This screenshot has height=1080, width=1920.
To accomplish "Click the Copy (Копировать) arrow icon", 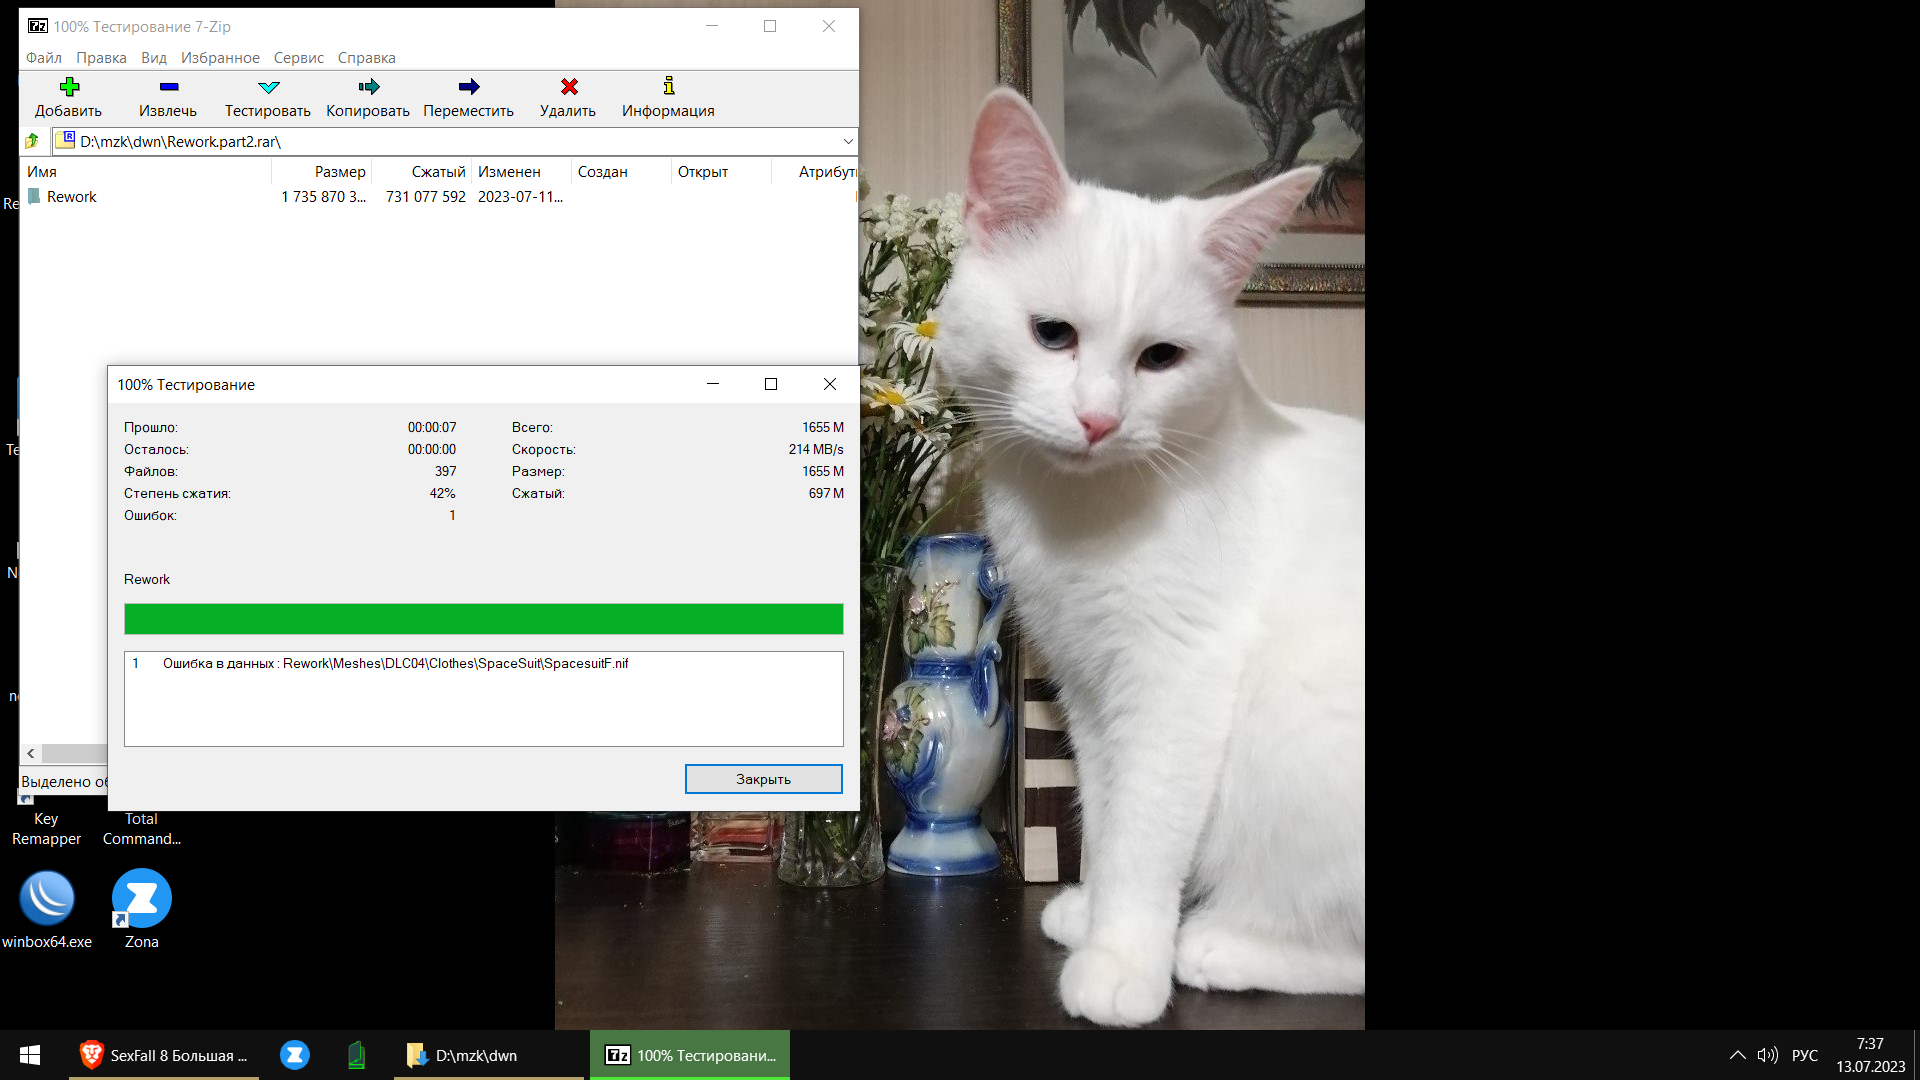I will coord(368,87).
